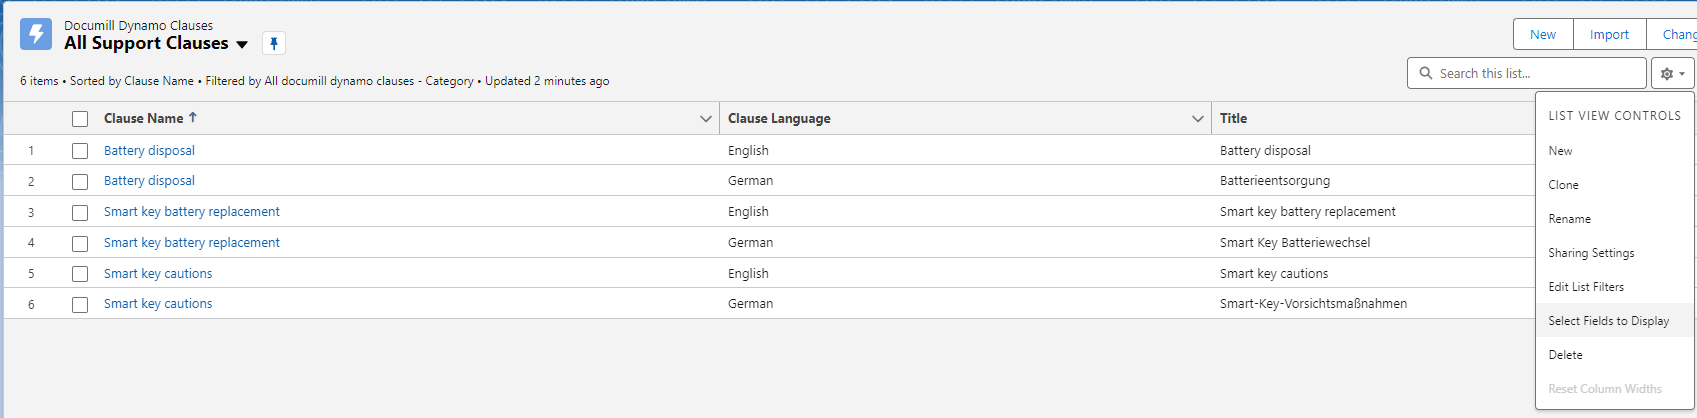Pin the All Support Clauses list view

[274, 43]
